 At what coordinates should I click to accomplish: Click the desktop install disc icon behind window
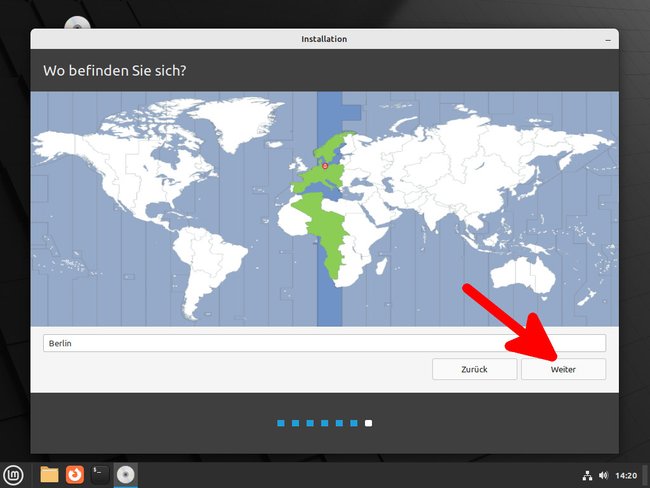77,23
